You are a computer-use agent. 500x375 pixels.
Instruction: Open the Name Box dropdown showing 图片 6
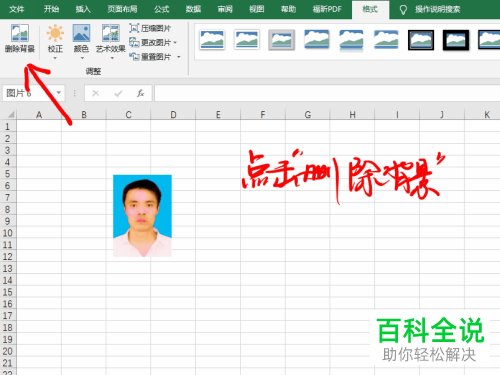coord(59,93)
